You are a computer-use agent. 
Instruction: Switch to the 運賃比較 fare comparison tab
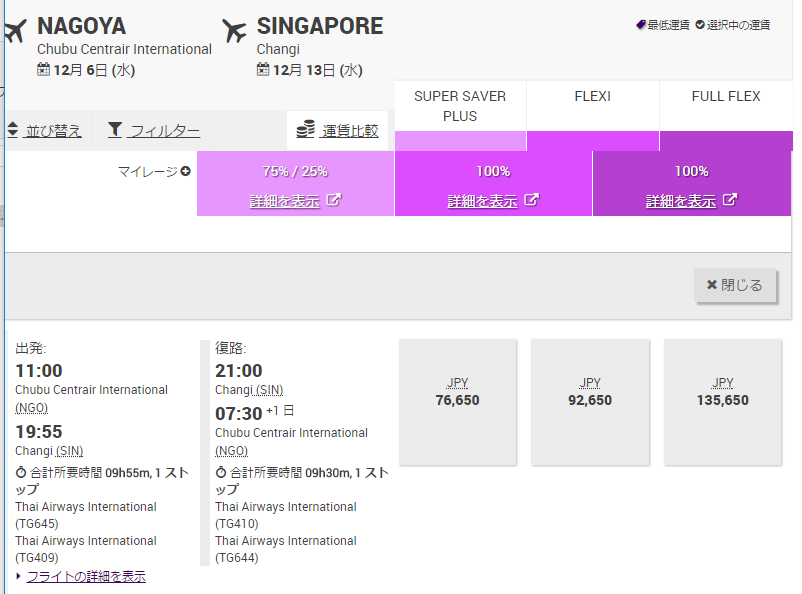(x=349, y=131)
